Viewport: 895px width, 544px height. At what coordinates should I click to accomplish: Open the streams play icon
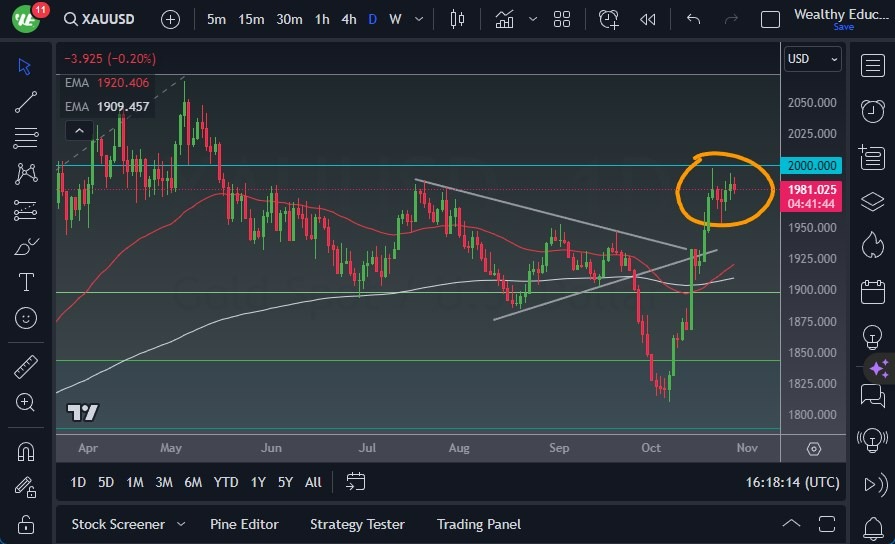tap(875, 485)
